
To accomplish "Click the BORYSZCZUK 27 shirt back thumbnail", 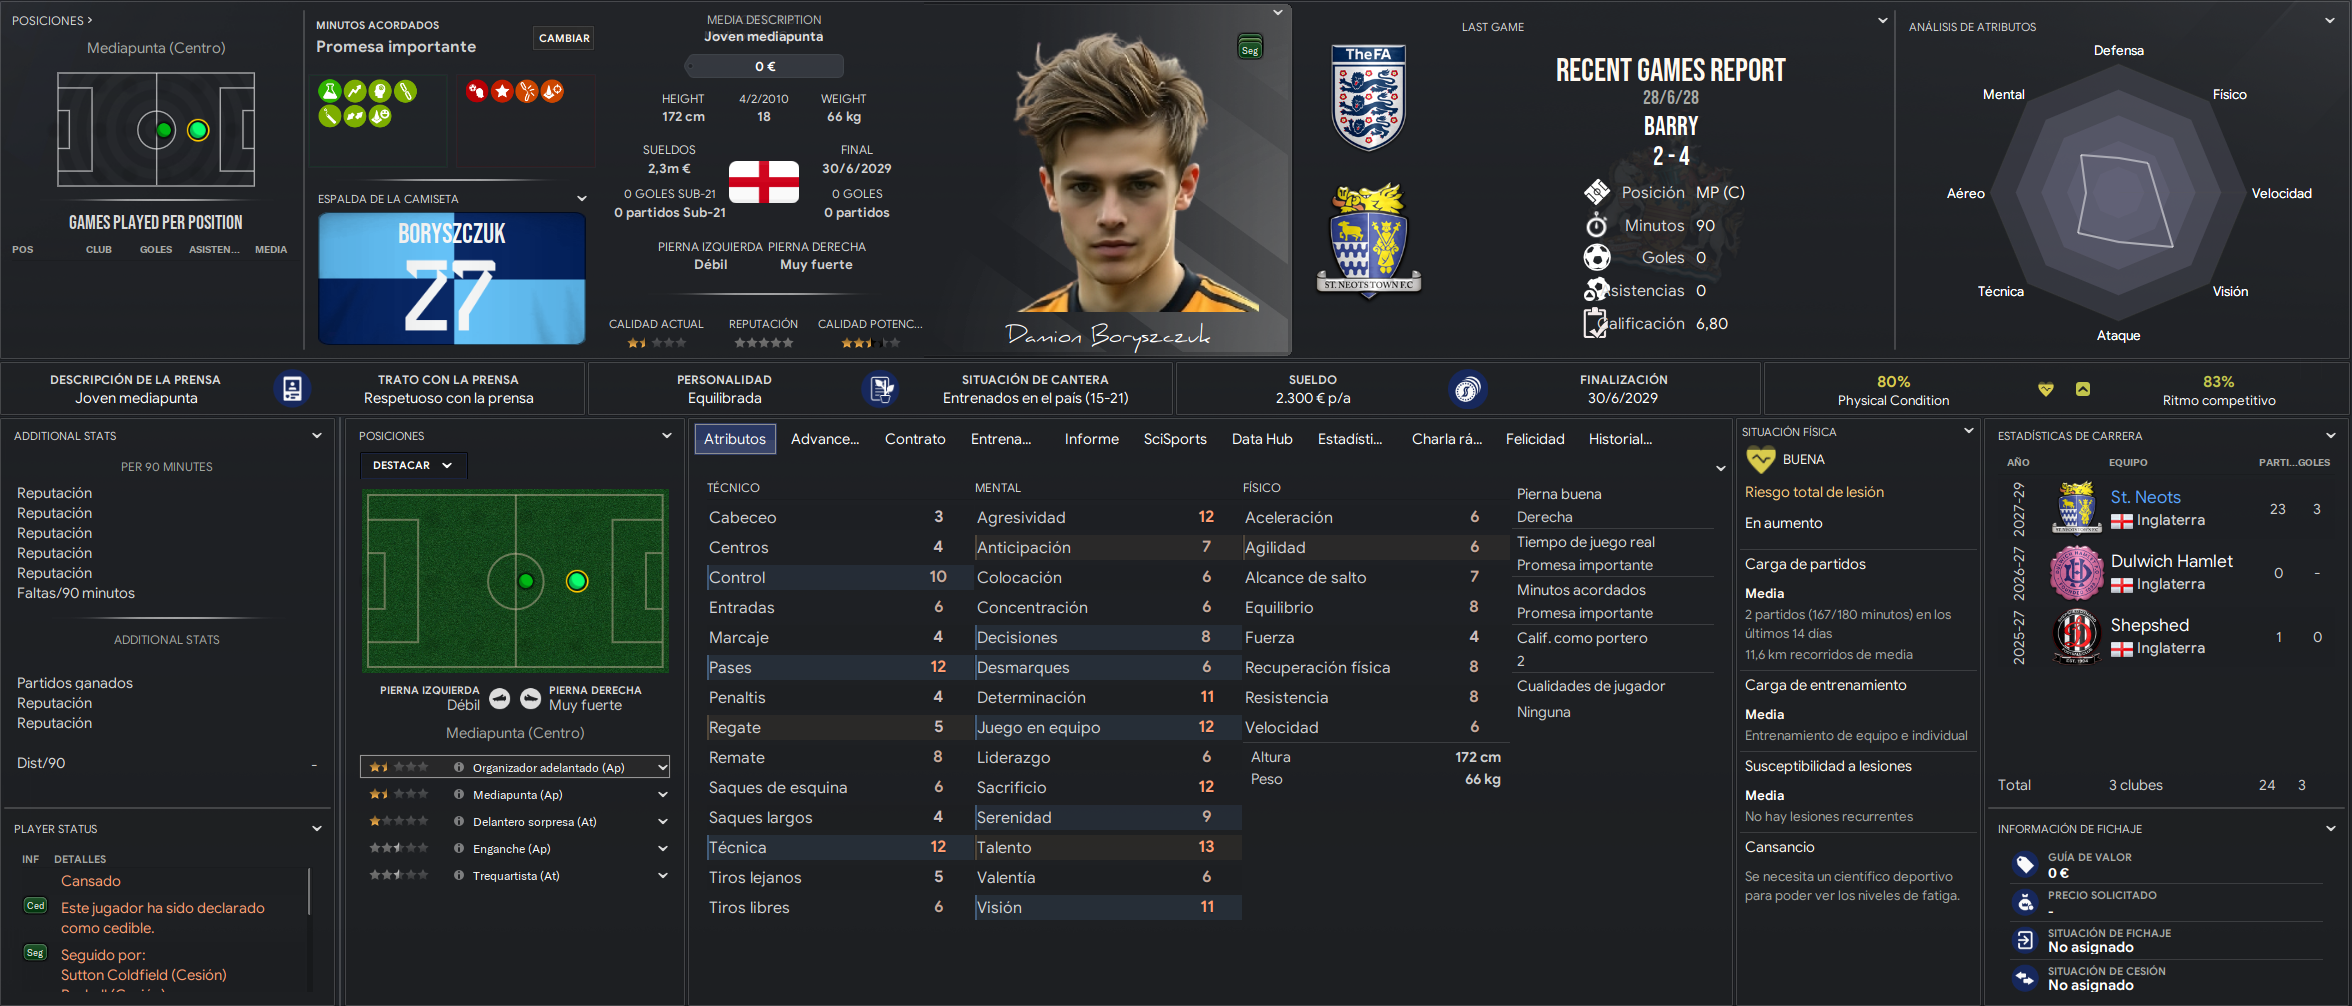I will coord(452,278).
